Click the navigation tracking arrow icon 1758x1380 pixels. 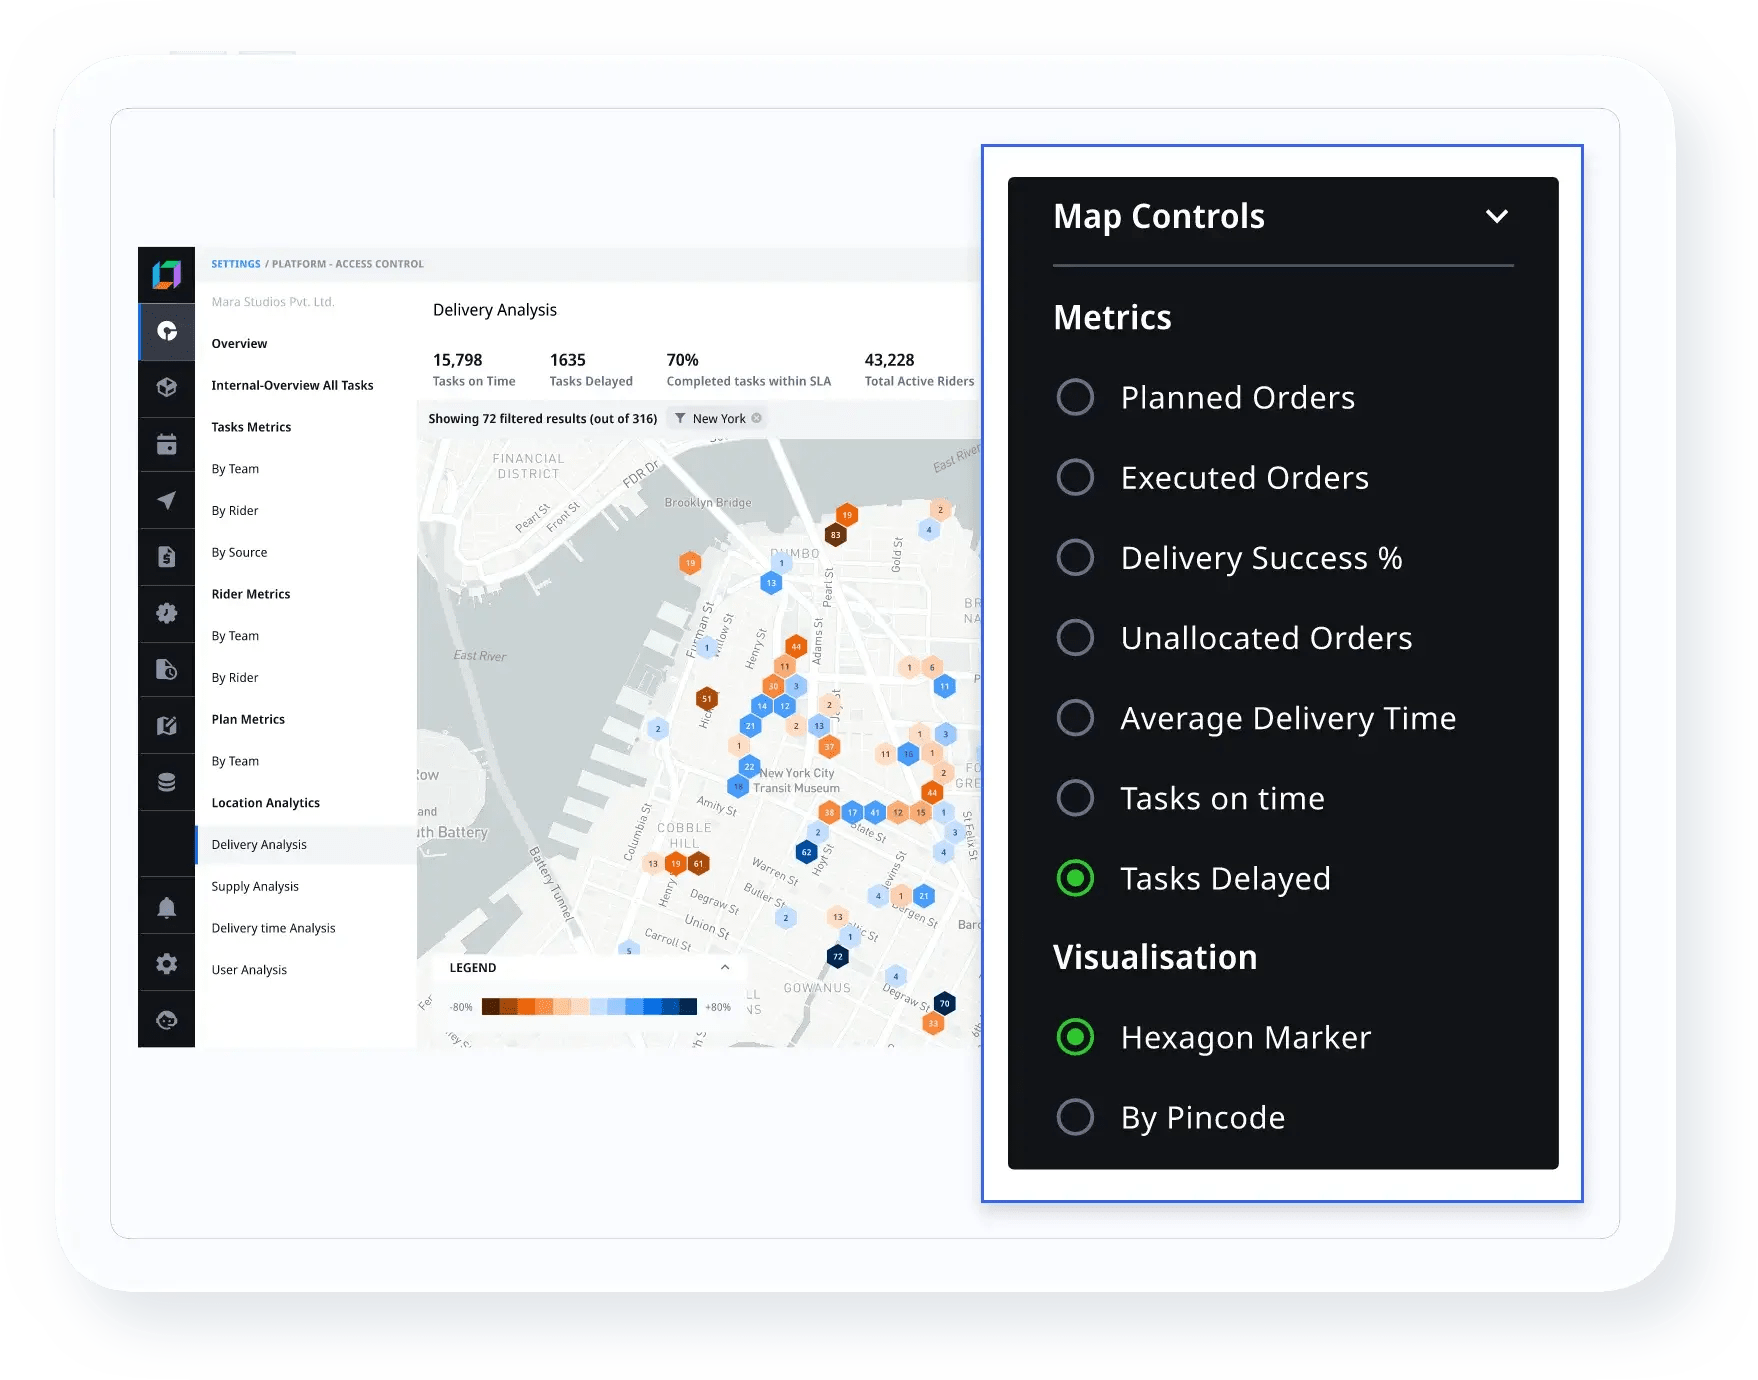click(x=167, y=500)
